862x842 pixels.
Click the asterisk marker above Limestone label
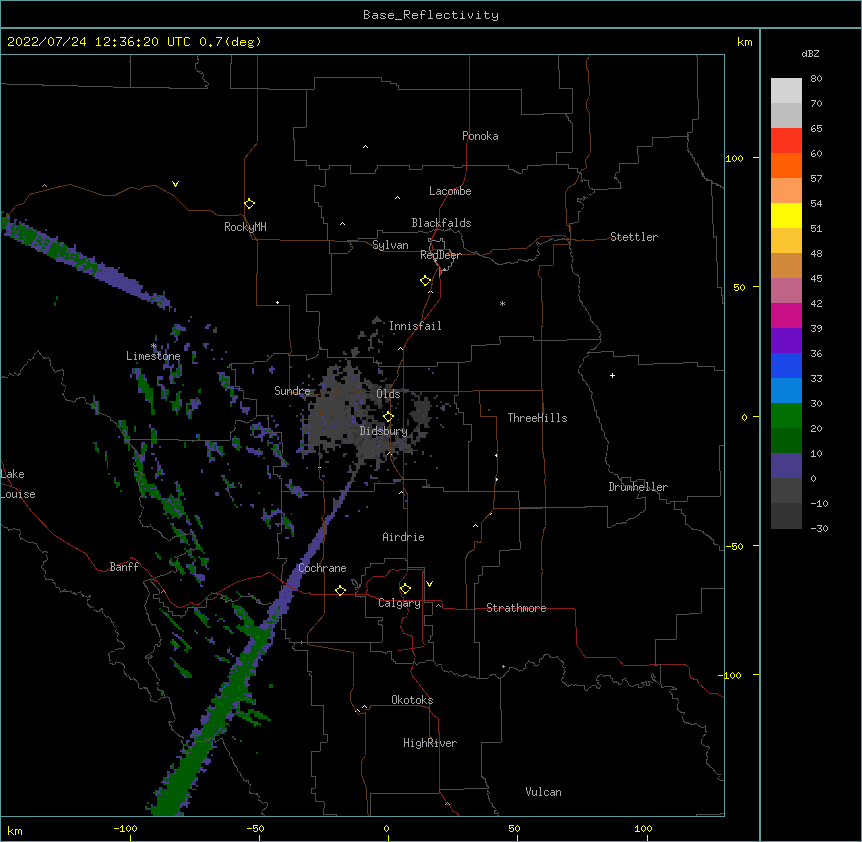154,346
